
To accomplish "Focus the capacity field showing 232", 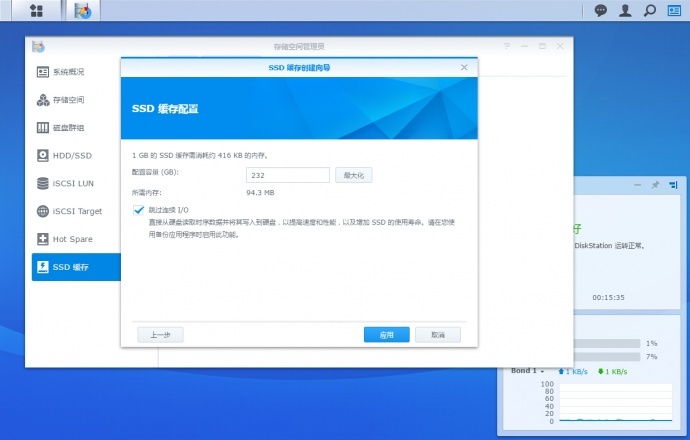I will (x=288, y=175).
